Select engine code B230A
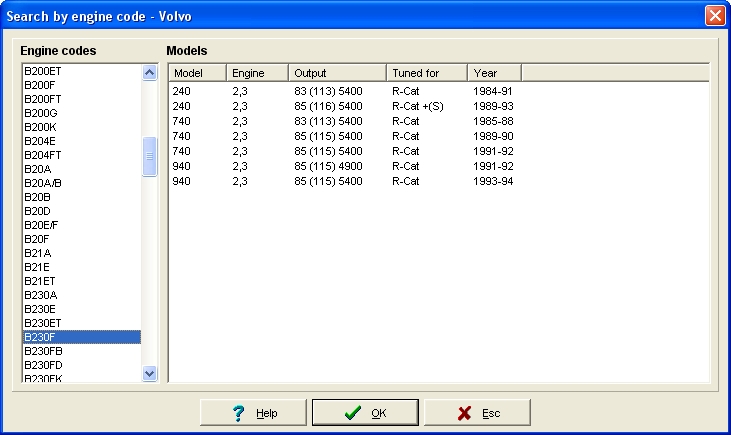Viewport: 731px width, 435px height. coord(82,295)
